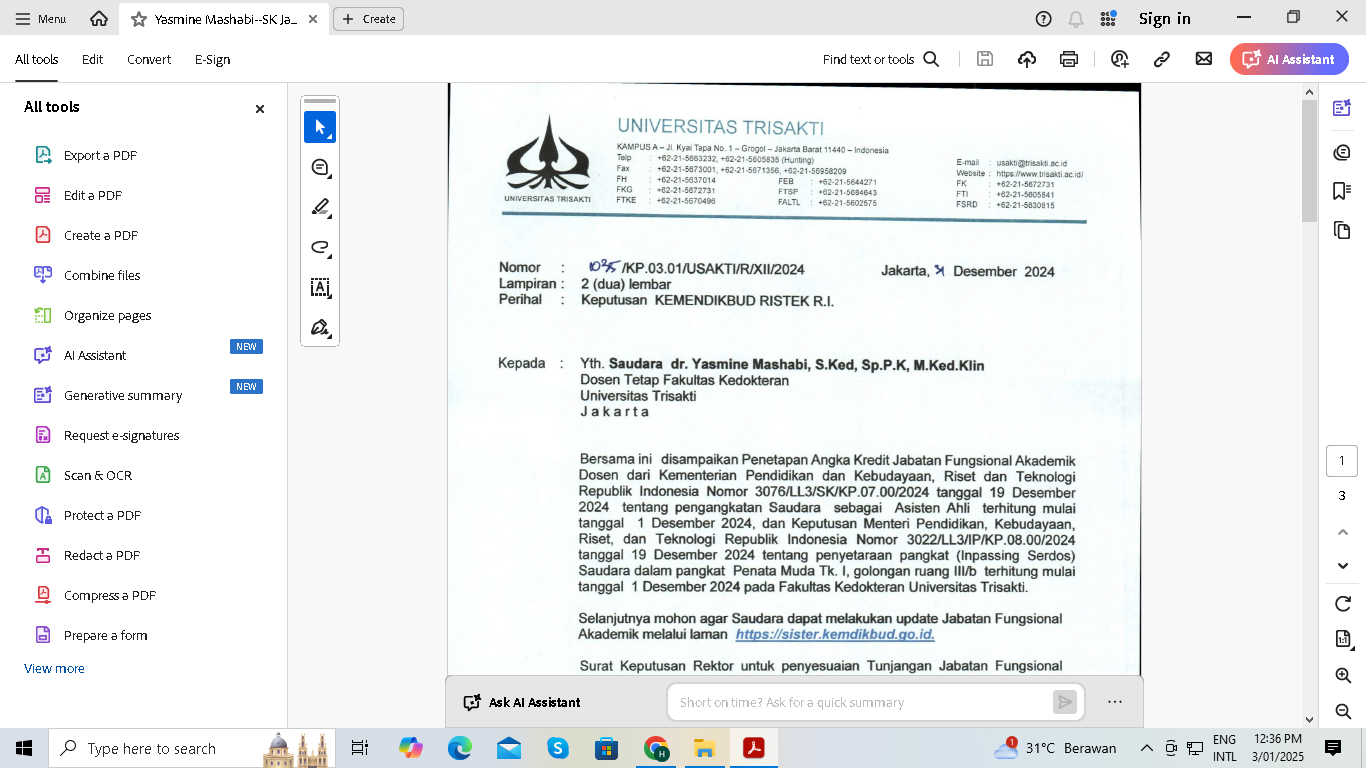1366x768 pixels.
Task: Close the Yasmine Mashabi document tab
Action: pos(313,19)
